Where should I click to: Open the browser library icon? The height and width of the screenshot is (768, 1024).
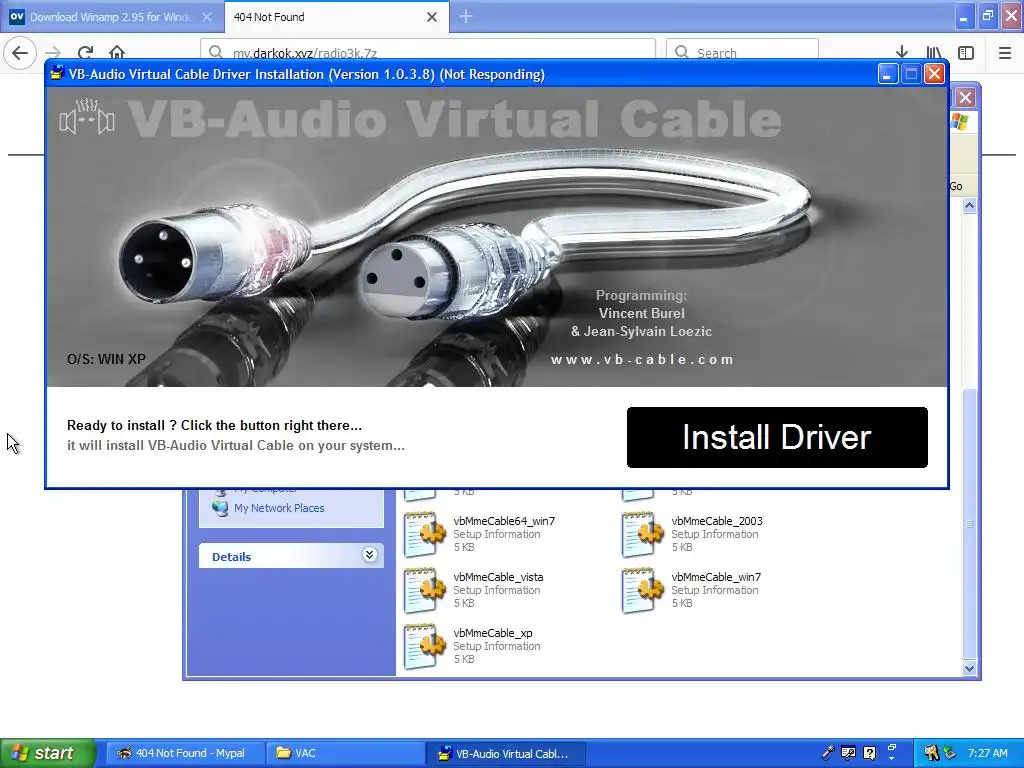pyautogui.click(x=934, y=53)
